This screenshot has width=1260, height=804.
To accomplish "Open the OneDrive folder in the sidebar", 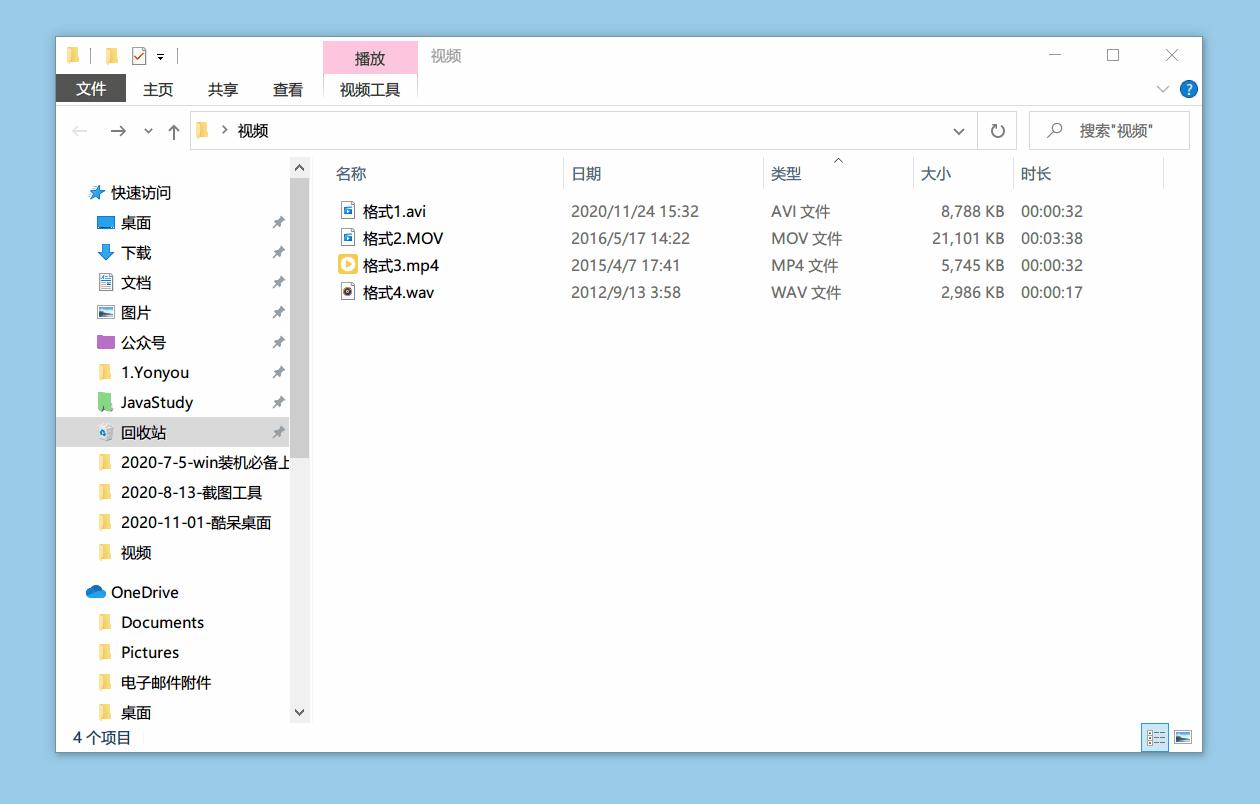I will tap(143, 591).
